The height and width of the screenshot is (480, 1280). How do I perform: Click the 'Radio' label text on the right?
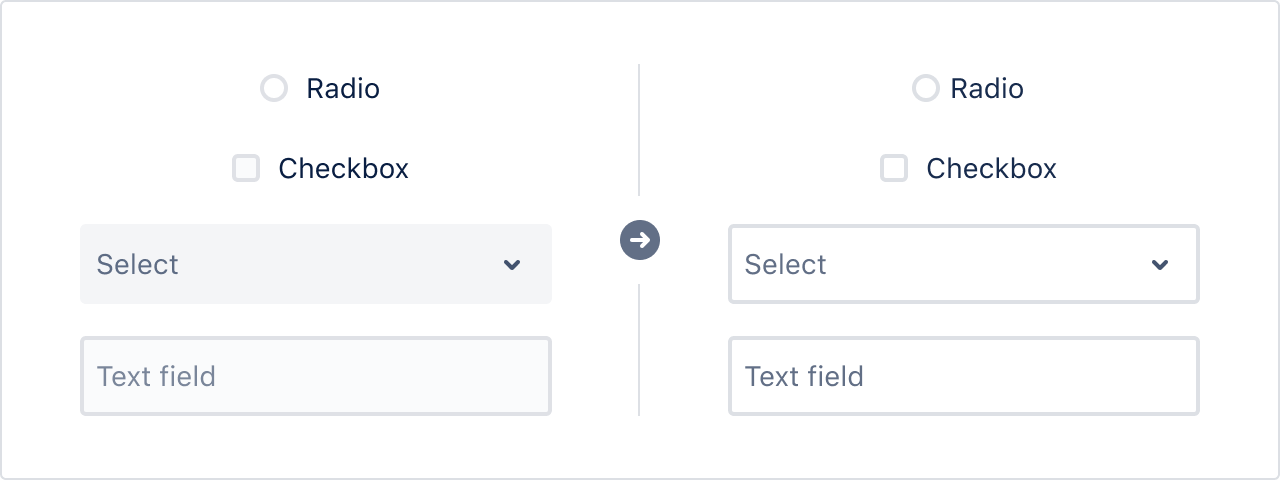987,89
